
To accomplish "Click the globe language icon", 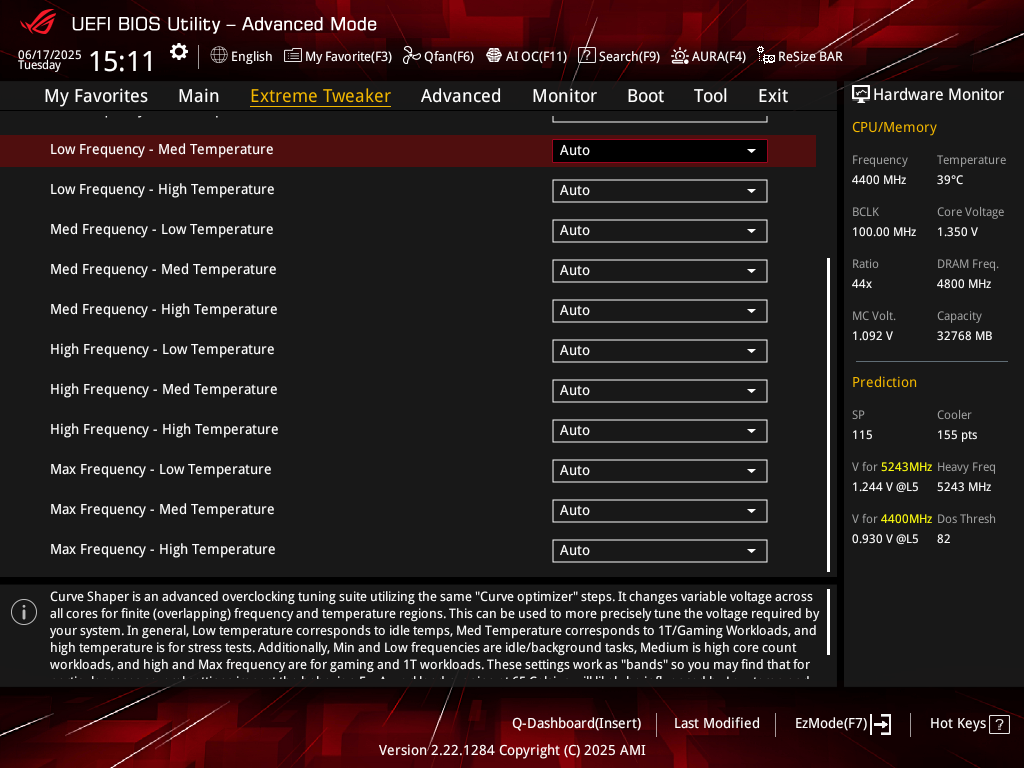I will [x=219, y=56].
